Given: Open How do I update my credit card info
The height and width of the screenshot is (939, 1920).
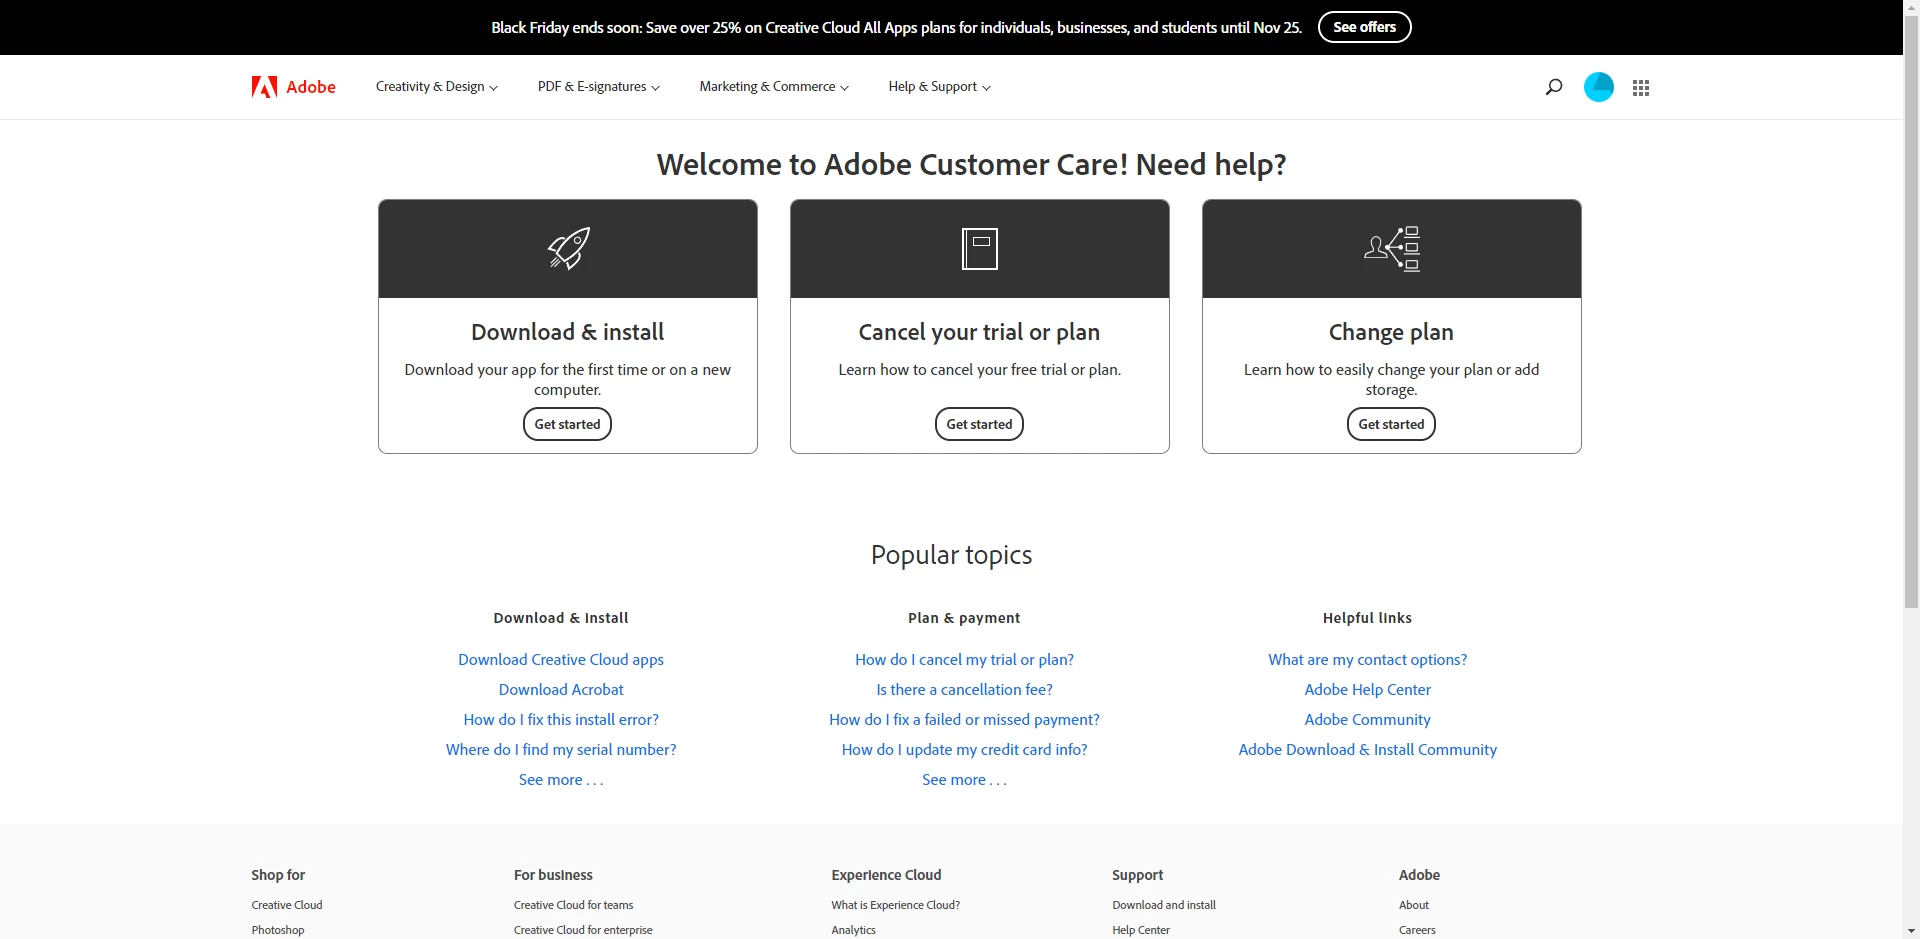Looking at the screenshot, I should (x=964, y=750).
